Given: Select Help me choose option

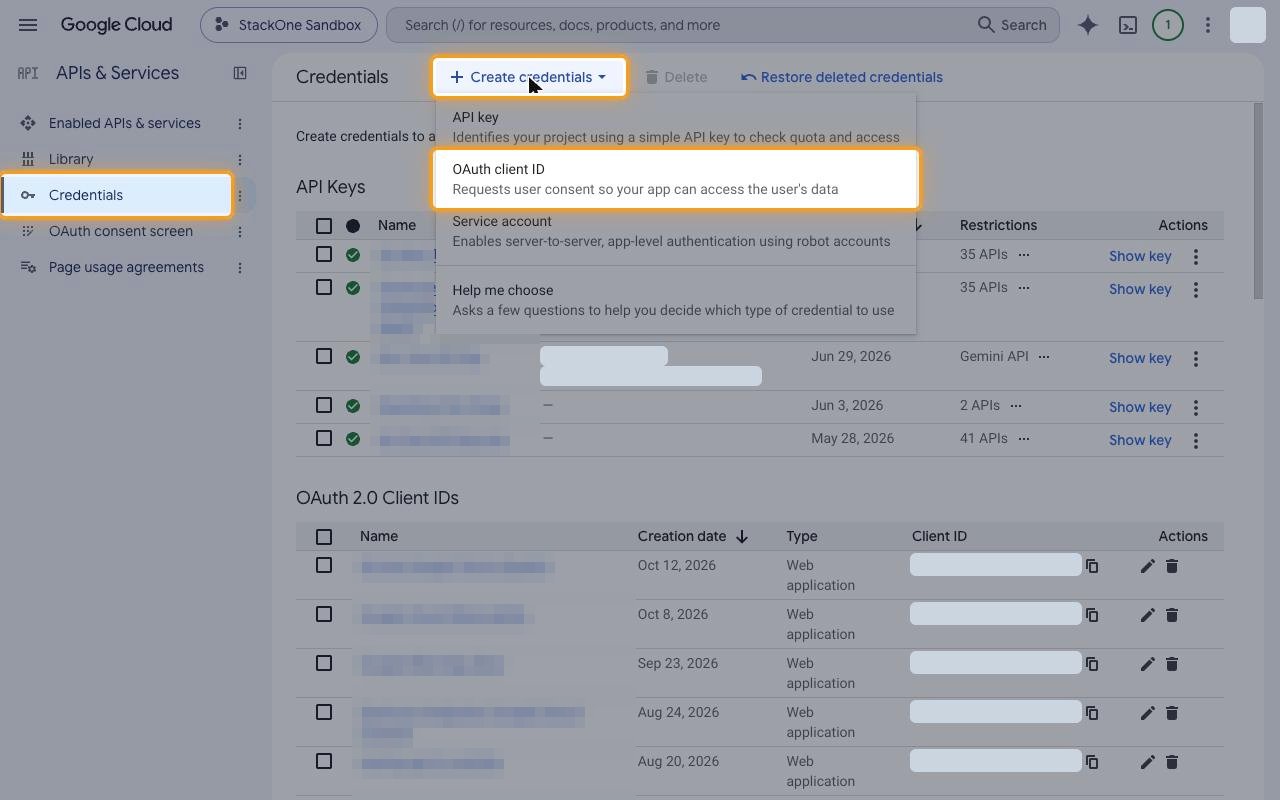Looking at the screenshot, I should [x=676, y=300].
